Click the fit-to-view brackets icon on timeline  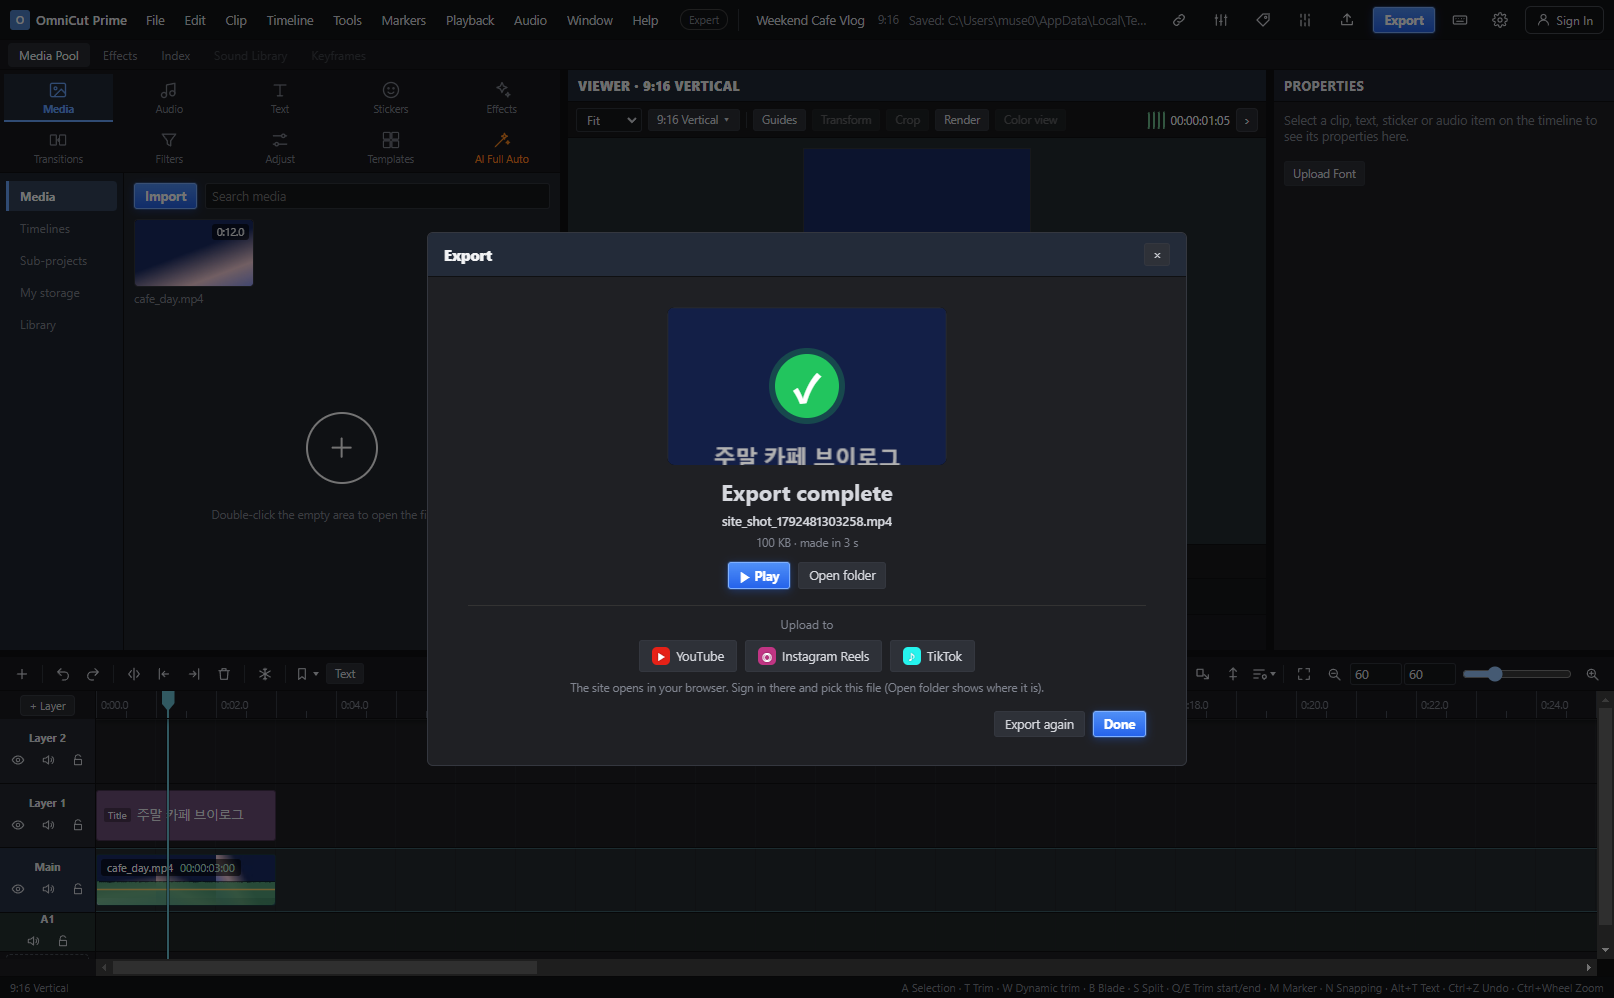[1304, 674]
